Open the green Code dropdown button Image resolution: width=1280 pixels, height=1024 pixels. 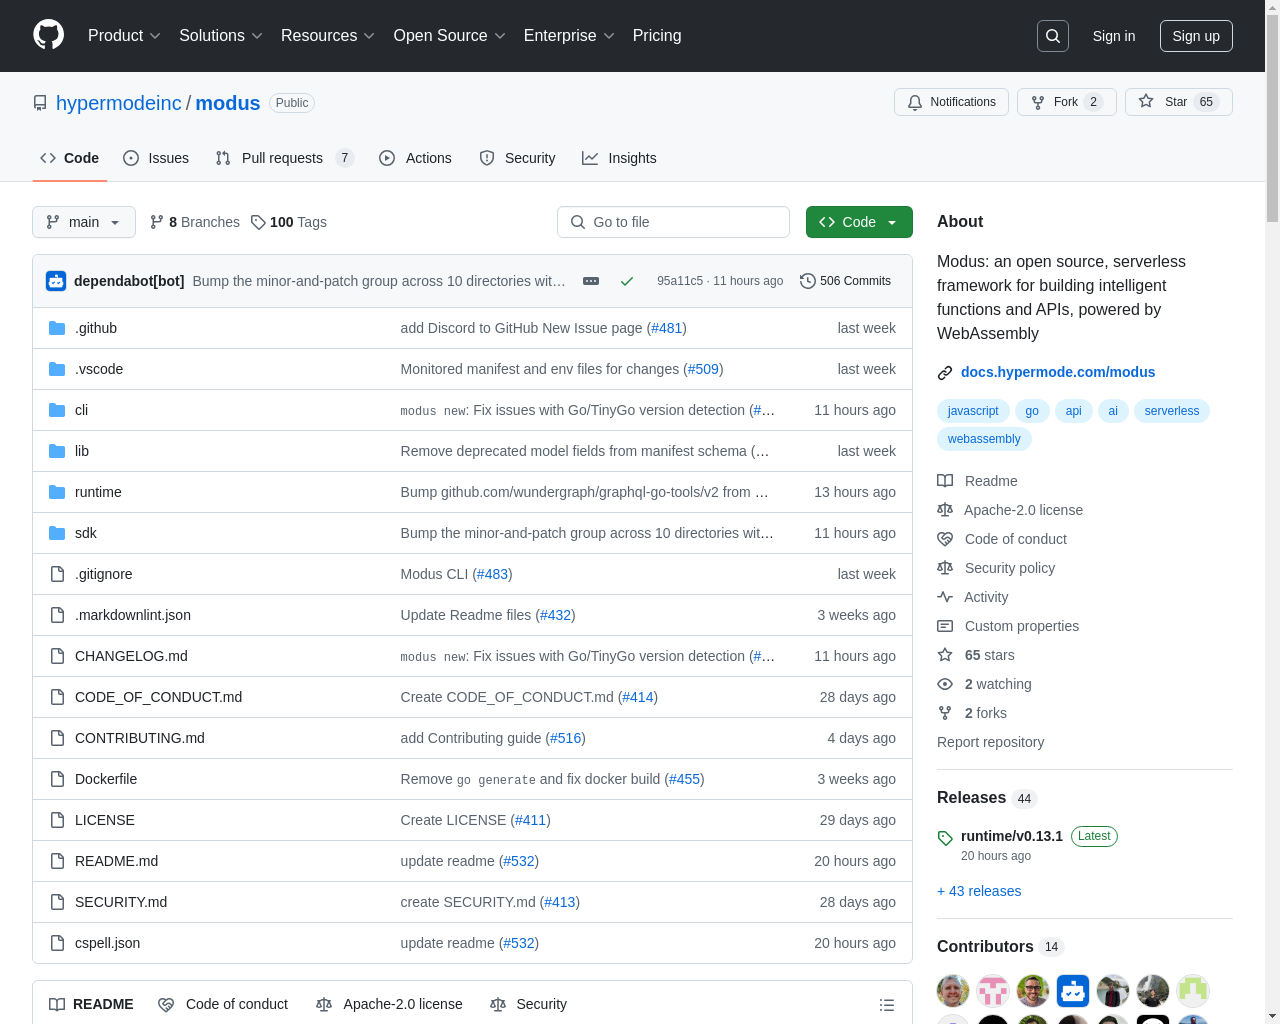point(859,222)
